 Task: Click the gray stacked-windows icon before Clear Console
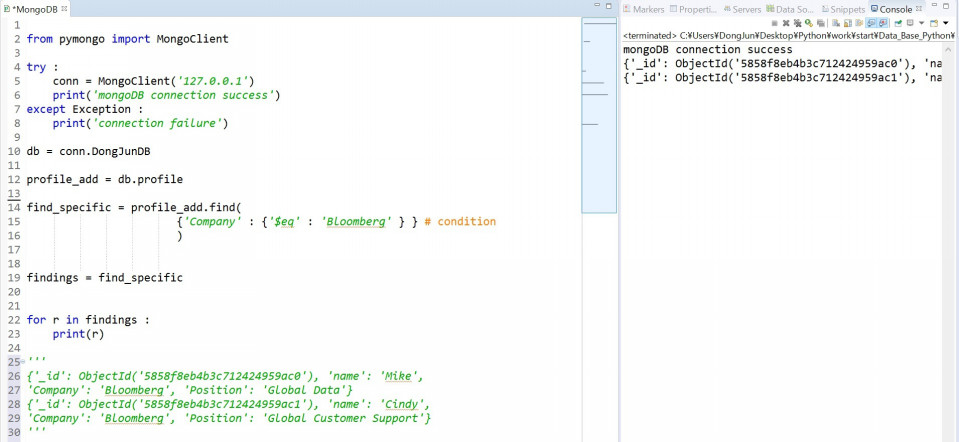pos(821,23)
